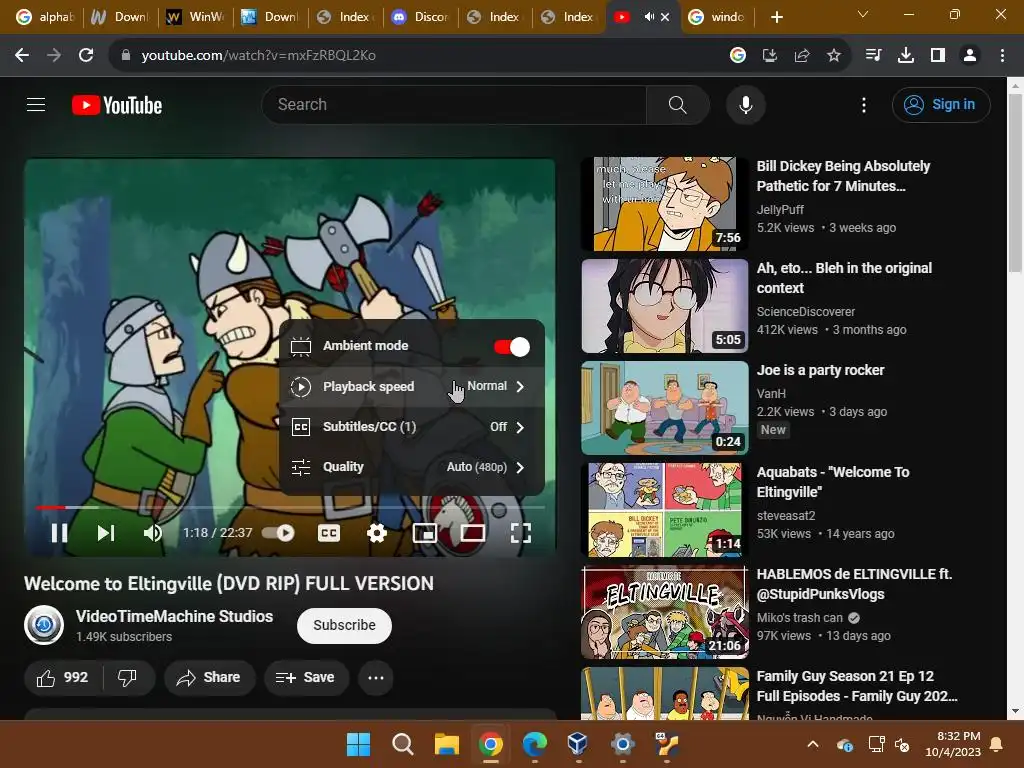Open HABLEMOS de ELTINGVILLE thumbnail
This screenshot has width=1024, height=768.
(x=665, y=612)
